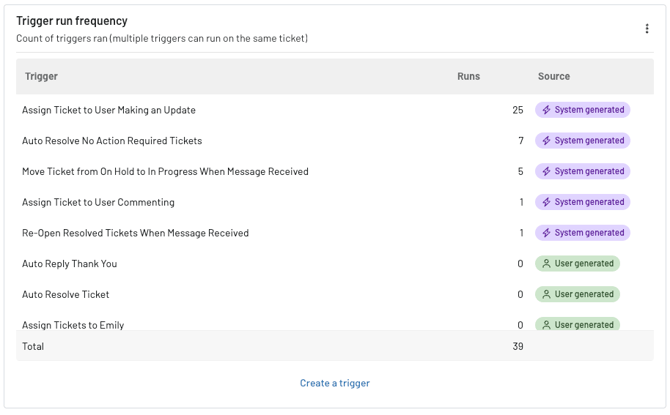670x415 pixels.
Task: Click lightning icon on Re-Open Resolved Tickets row badge
Action: 546,233
